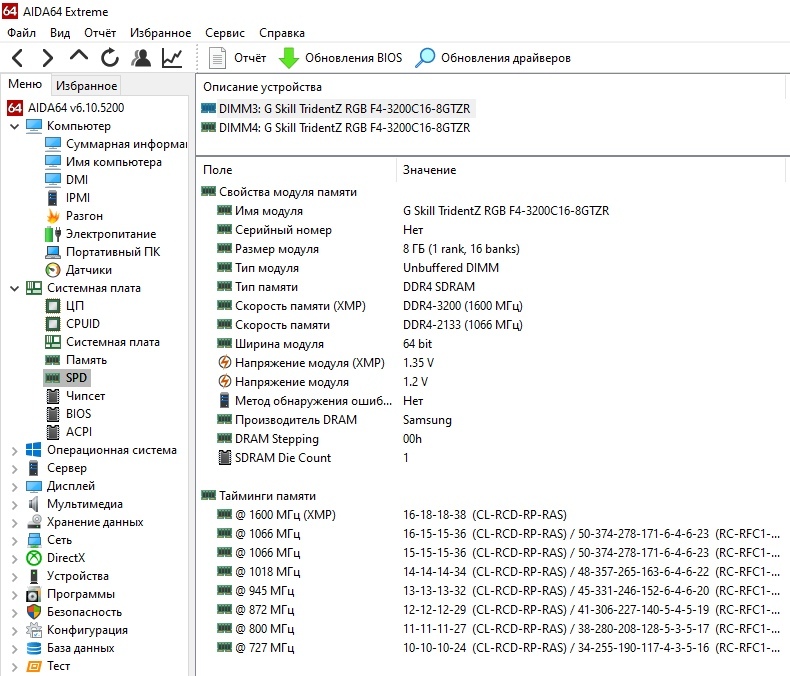The height and width of the screenshot is (676, 790).
Task: Expand the Хранение данных node
Action: pos(15,522)
